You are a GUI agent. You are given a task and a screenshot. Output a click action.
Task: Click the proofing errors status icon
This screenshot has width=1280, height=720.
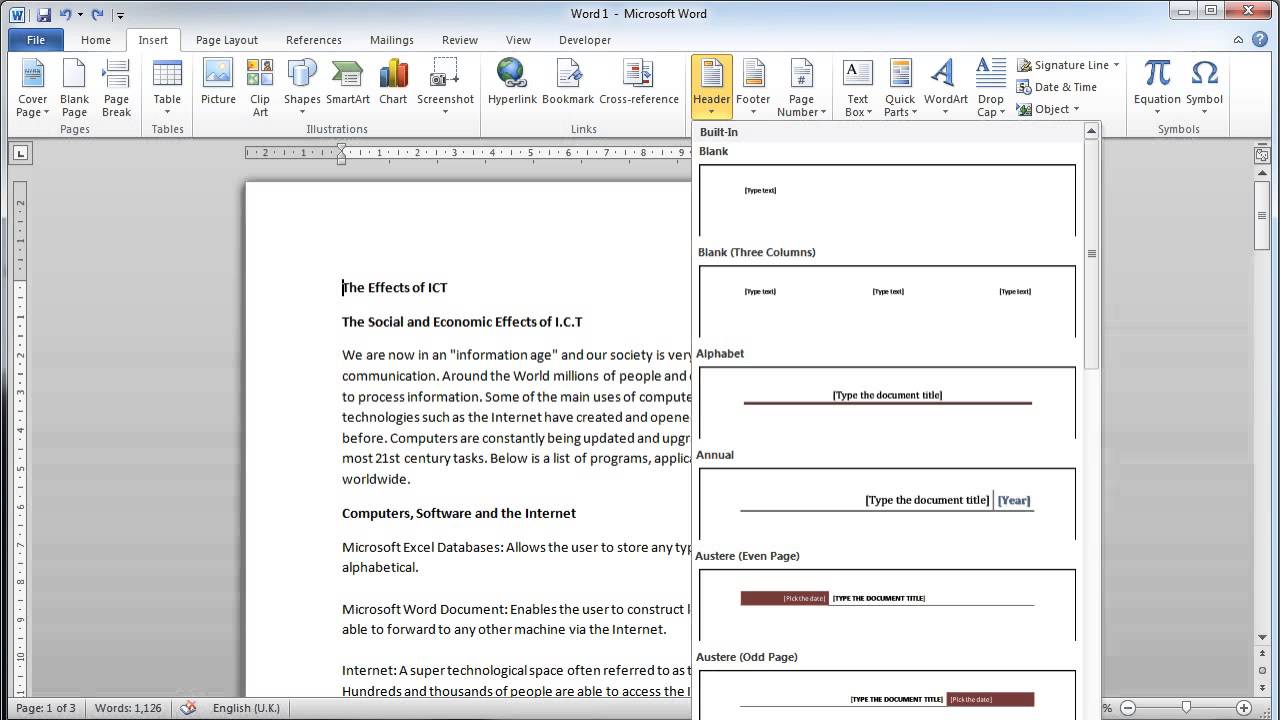[x=187, y=708]
